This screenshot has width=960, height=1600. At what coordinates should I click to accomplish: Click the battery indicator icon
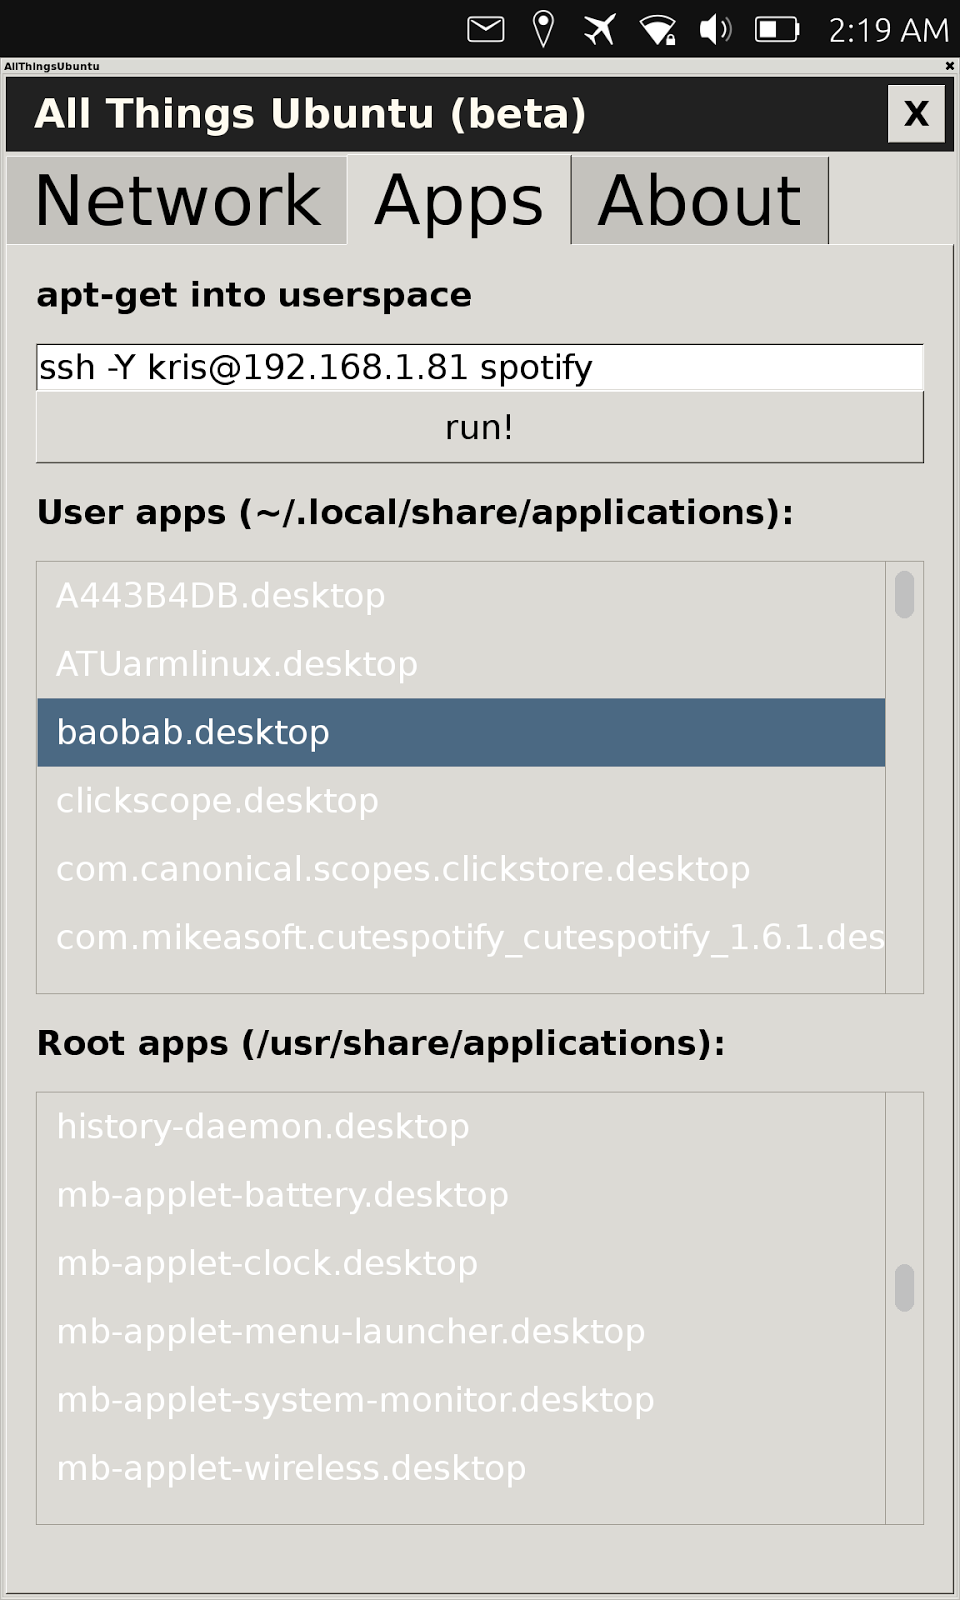pyautogui.click(x=777, y=29)
